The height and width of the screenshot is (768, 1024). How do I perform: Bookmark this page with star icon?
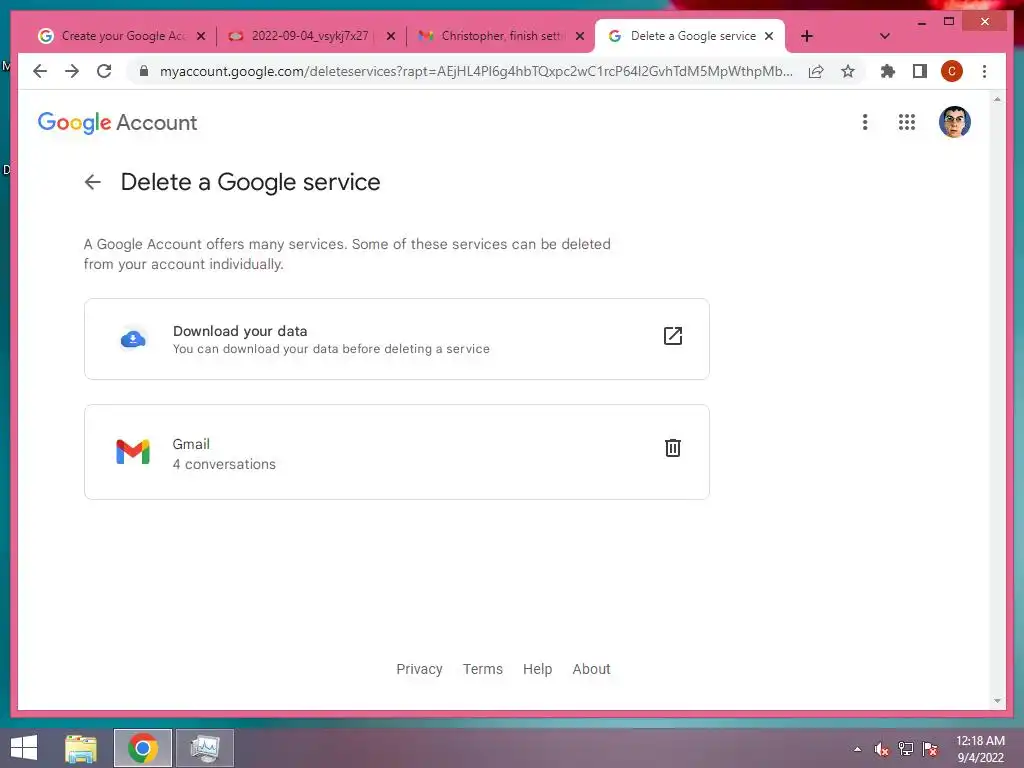(x=848, y=71)
